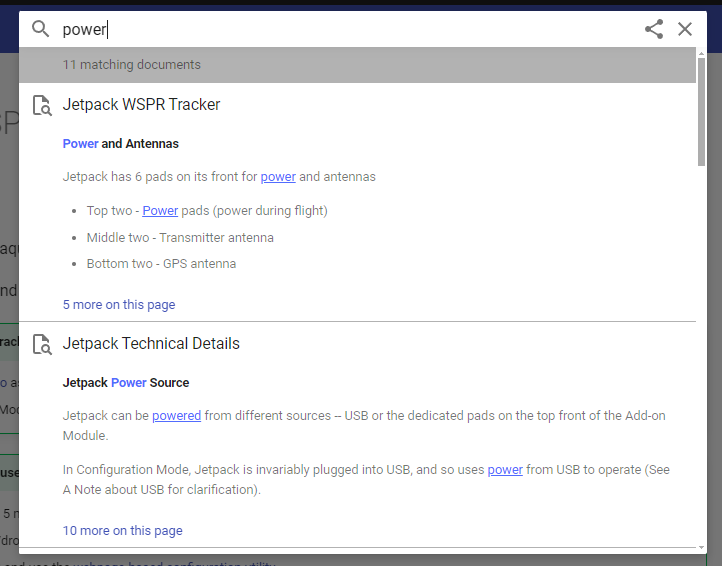The height and width of the screenshot is (566, 722).
Task: Click the underlined "powered" link
Action: 177,416
